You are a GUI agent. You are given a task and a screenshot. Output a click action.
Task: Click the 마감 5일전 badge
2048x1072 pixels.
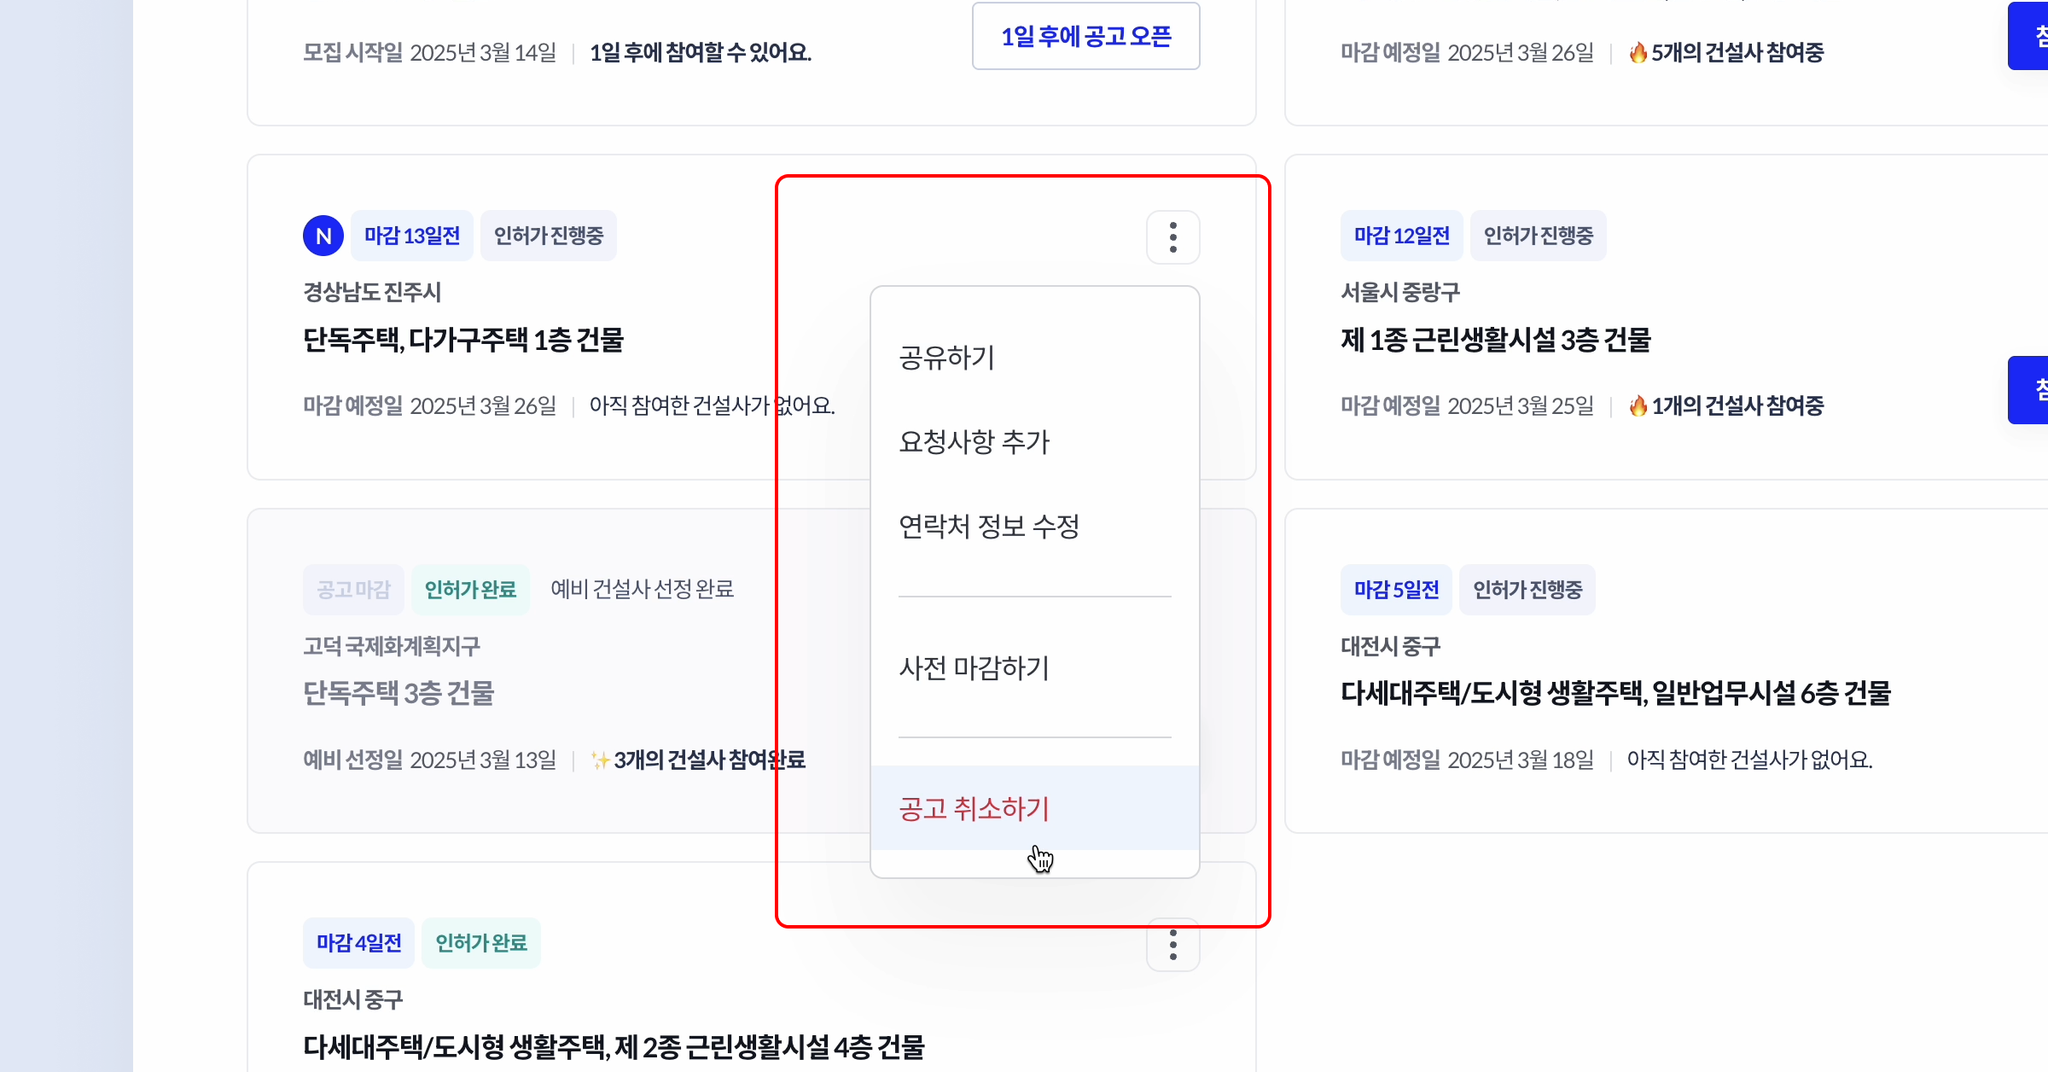tap(1396, 590)
